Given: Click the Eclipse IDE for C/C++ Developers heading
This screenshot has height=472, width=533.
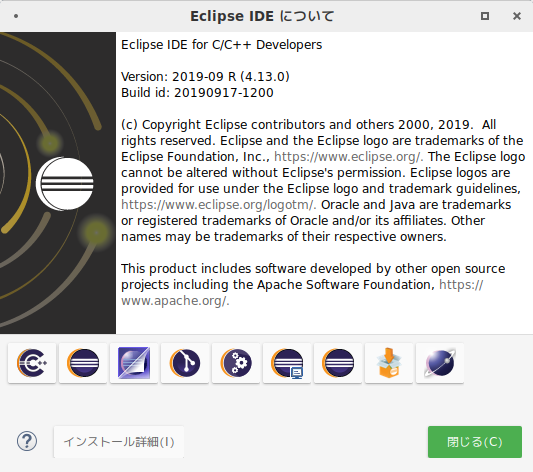Looking at the screenshot, I should point(222,45).
